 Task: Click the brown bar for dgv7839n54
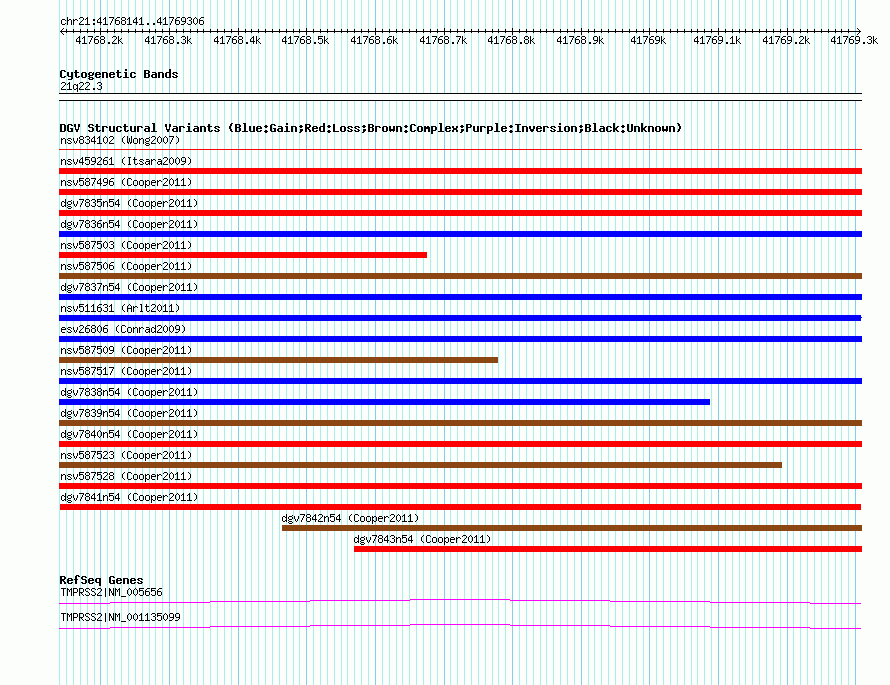tap(460, 423)
